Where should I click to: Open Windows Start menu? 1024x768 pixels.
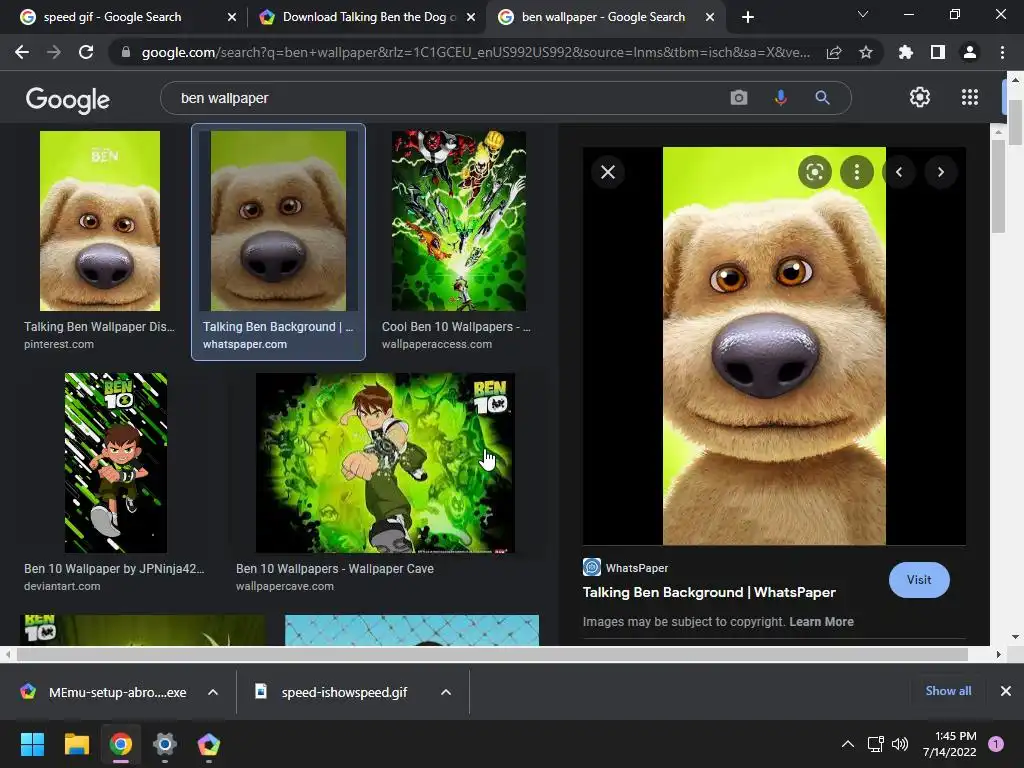point(33,744)
